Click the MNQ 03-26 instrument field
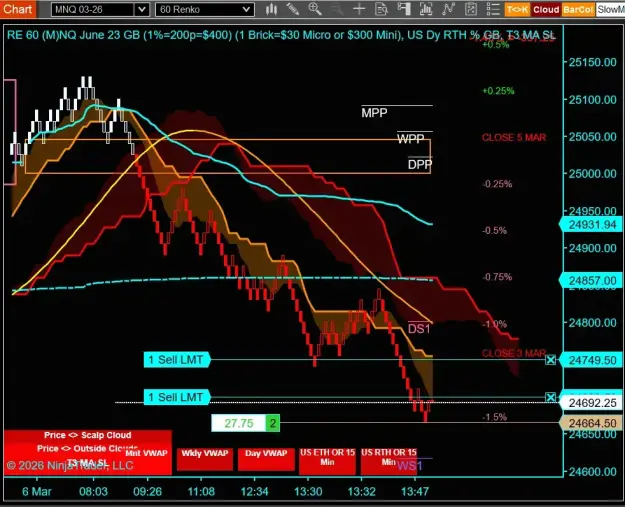Screen dimensions: 625x507 point(93,10)
